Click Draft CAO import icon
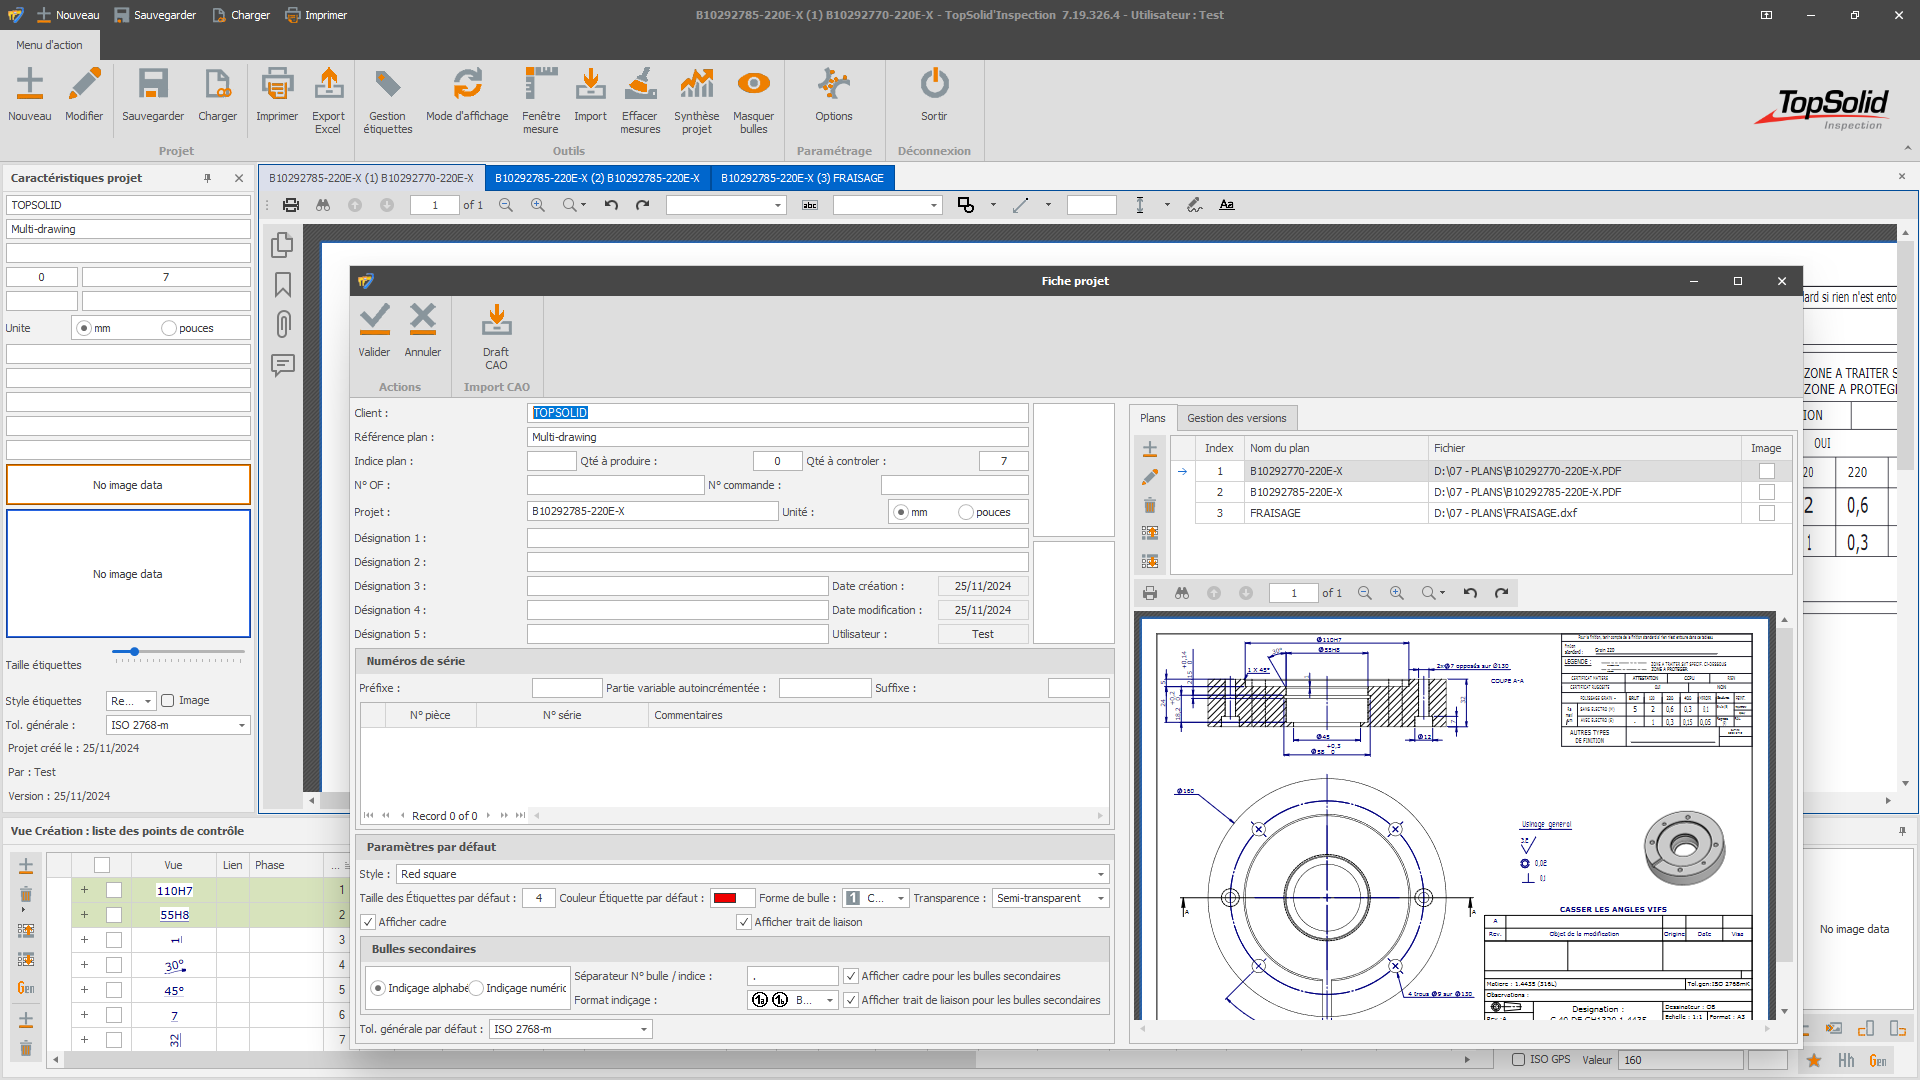1920x1080 pixels. tap(496, 336)
